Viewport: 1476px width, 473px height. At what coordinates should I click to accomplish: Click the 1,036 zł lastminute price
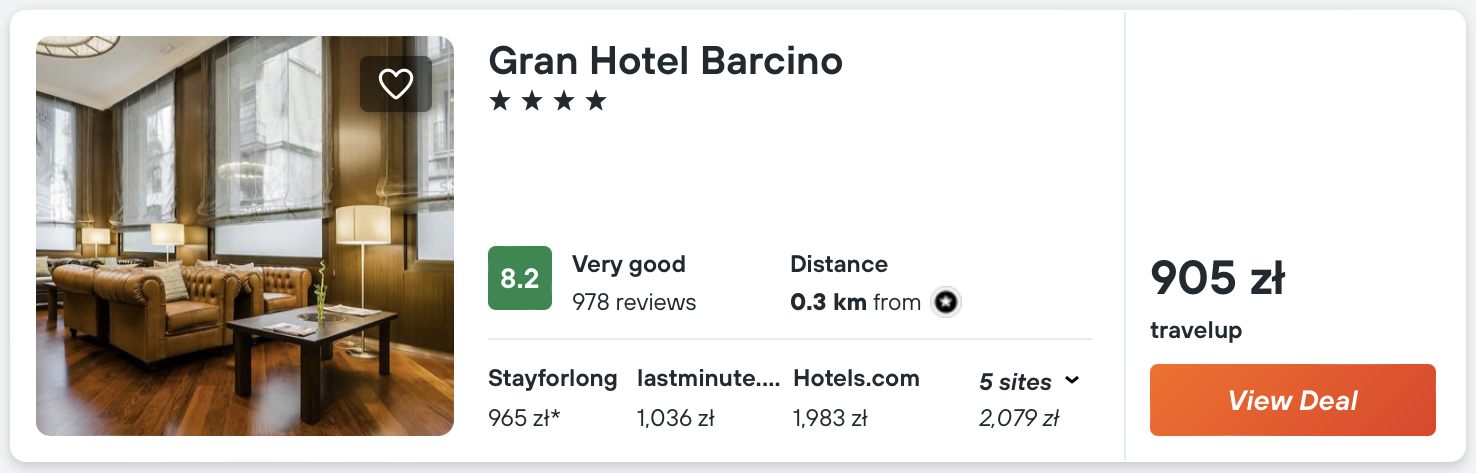675,418
